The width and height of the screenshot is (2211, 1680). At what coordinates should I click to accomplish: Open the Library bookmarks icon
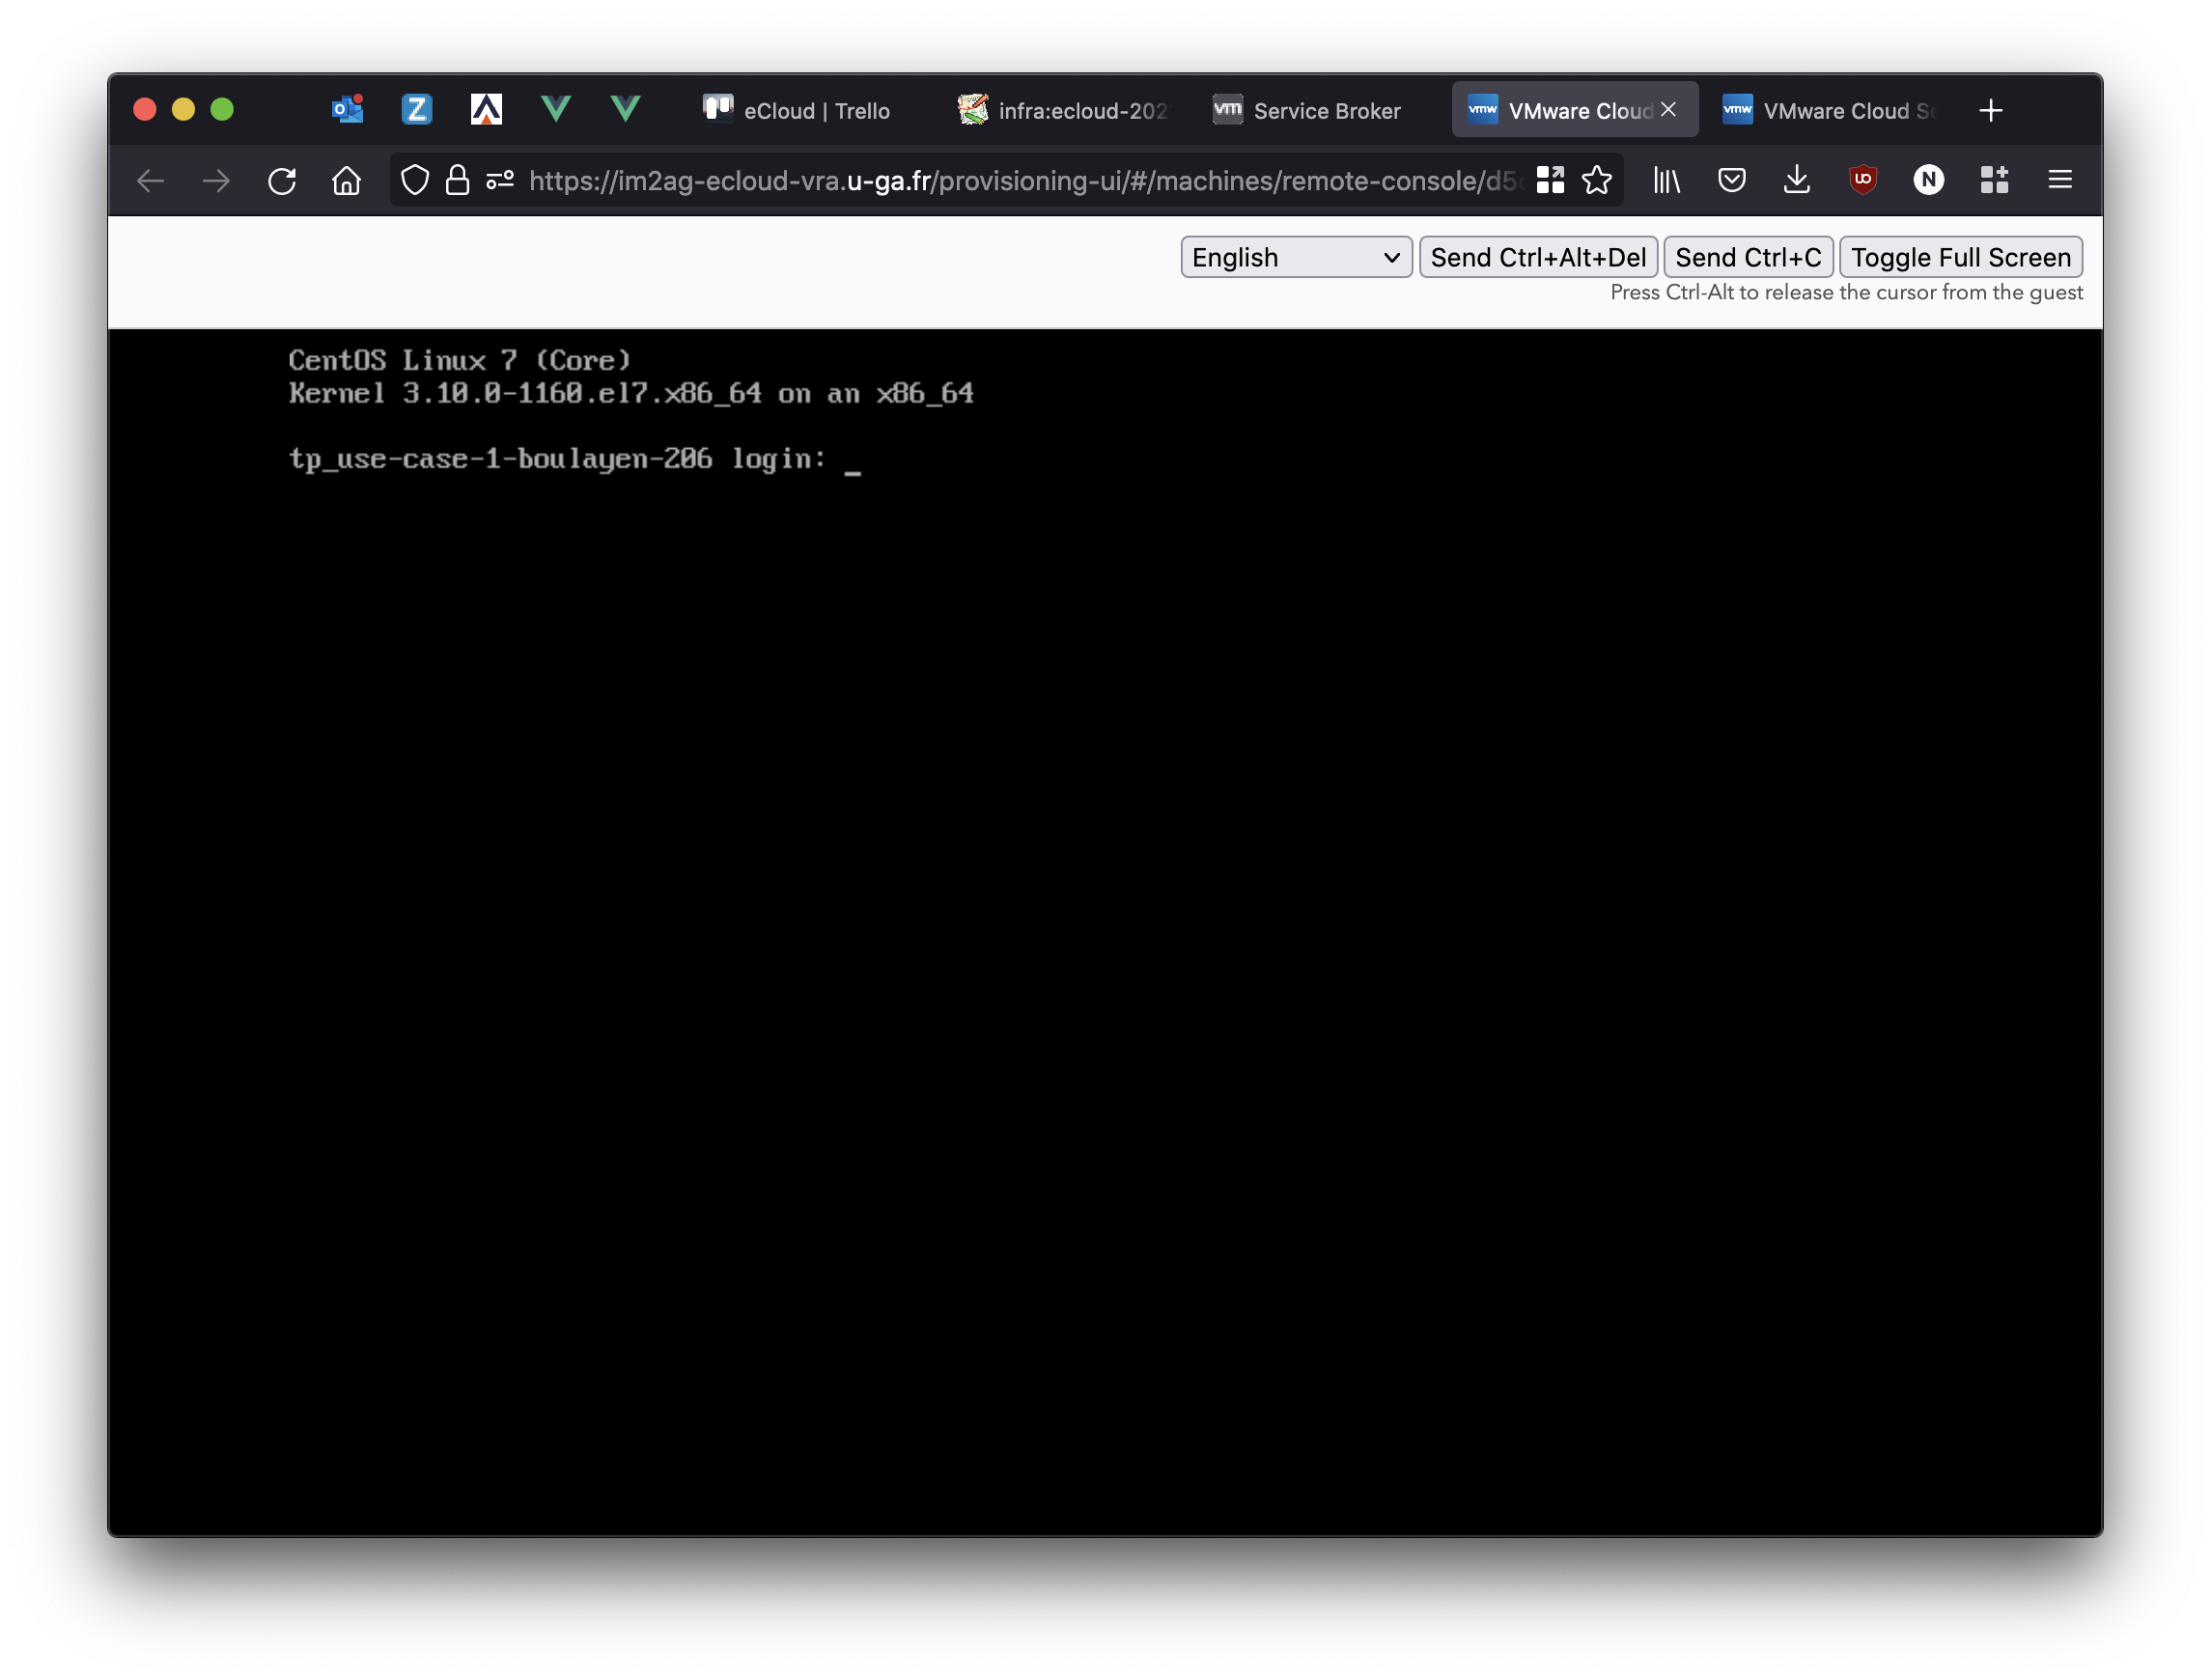tap(1666, 181)
